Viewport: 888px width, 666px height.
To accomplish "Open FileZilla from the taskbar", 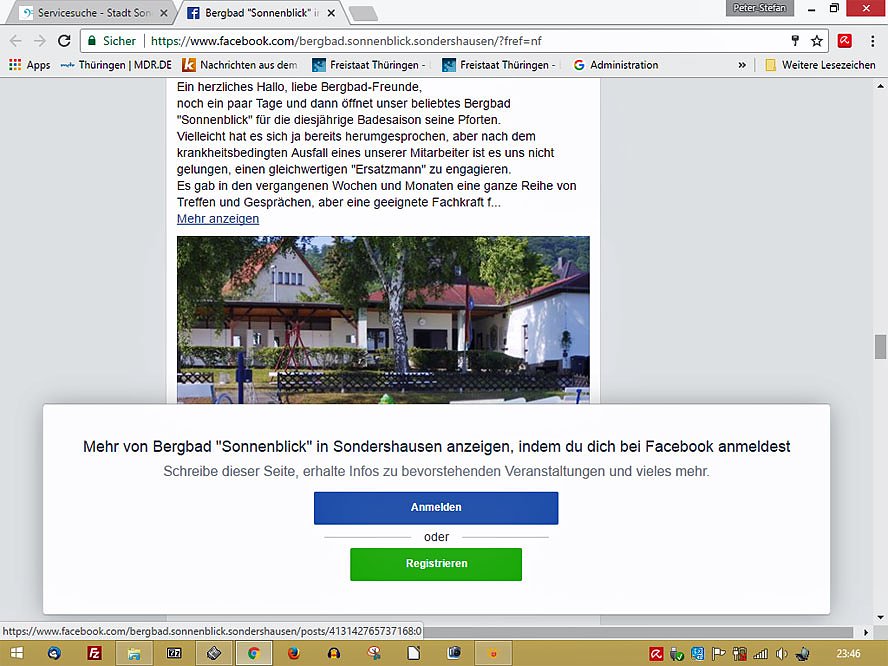I will pyautogui.click(x=94, y=653).
